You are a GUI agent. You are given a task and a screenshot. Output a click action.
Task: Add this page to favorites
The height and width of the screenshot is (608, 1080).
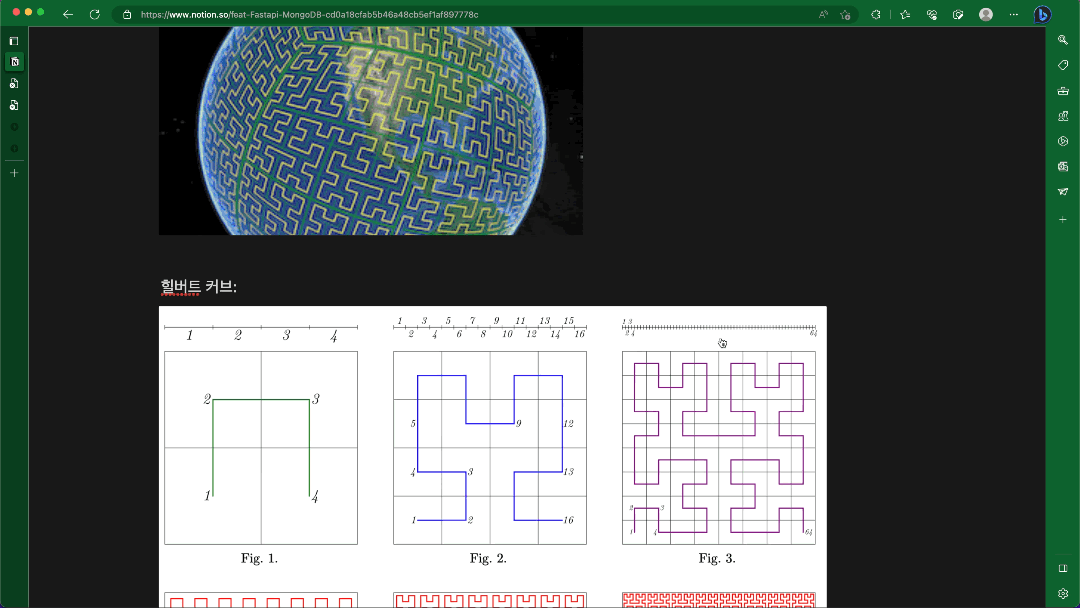pyautogui.click(x=846, y=14)
